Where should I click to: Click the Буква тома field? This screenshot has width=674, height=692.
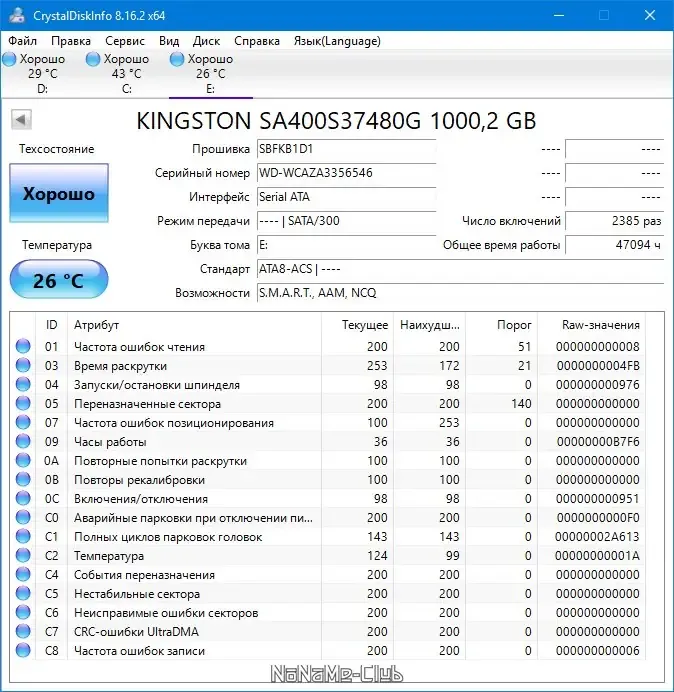pyautogui.click(x=346, y=245)
